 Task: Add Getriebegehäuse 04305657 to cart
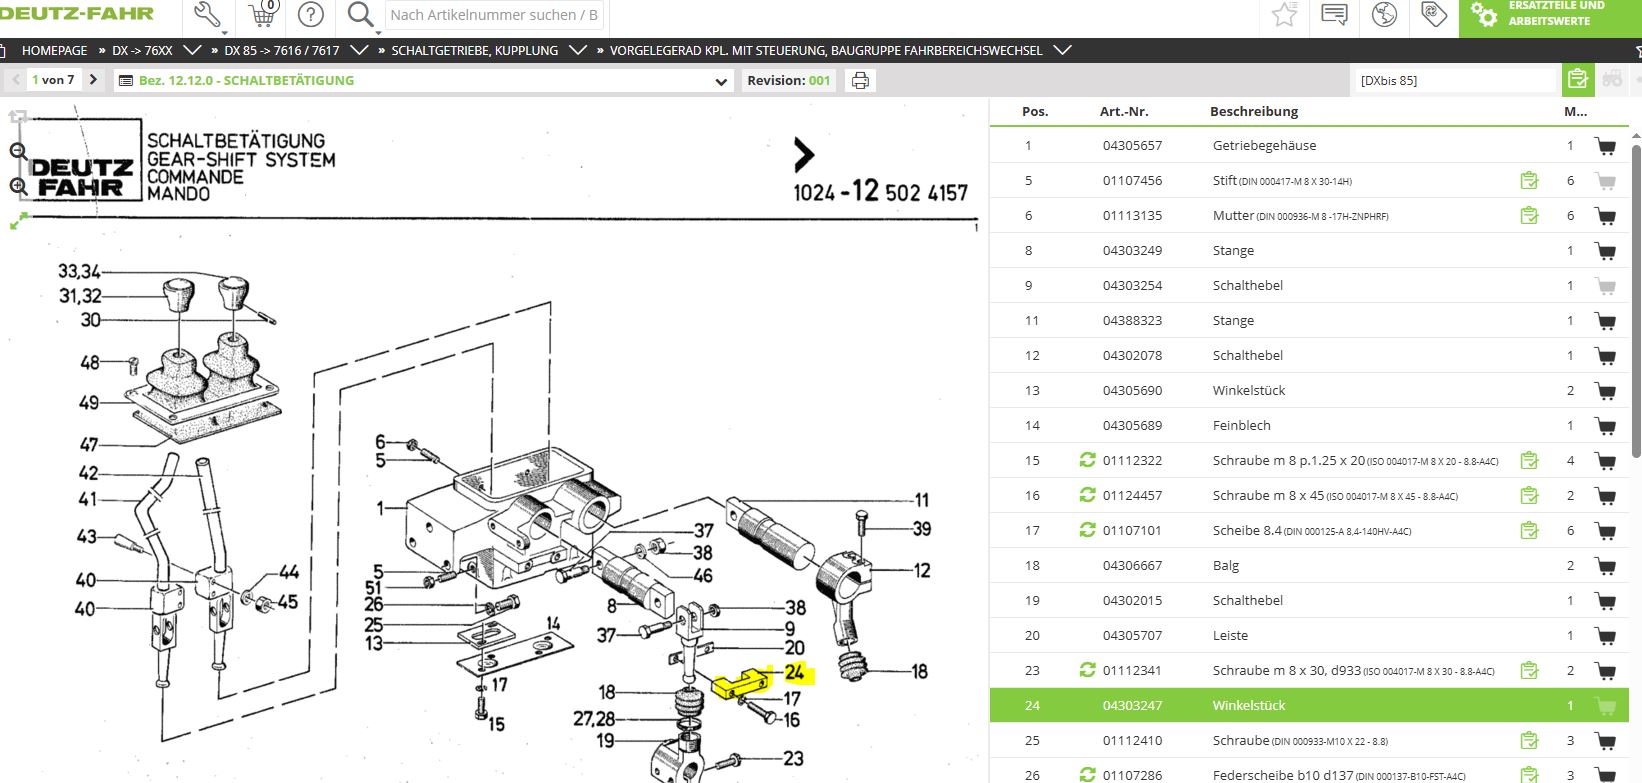coord(1606,146)
